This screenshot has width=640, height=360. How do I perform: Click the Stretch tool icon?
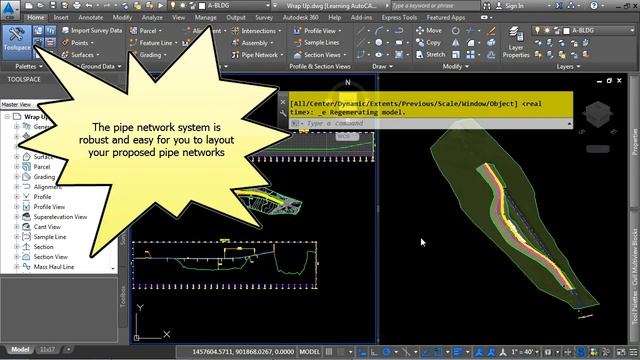(x=420, y=54)
